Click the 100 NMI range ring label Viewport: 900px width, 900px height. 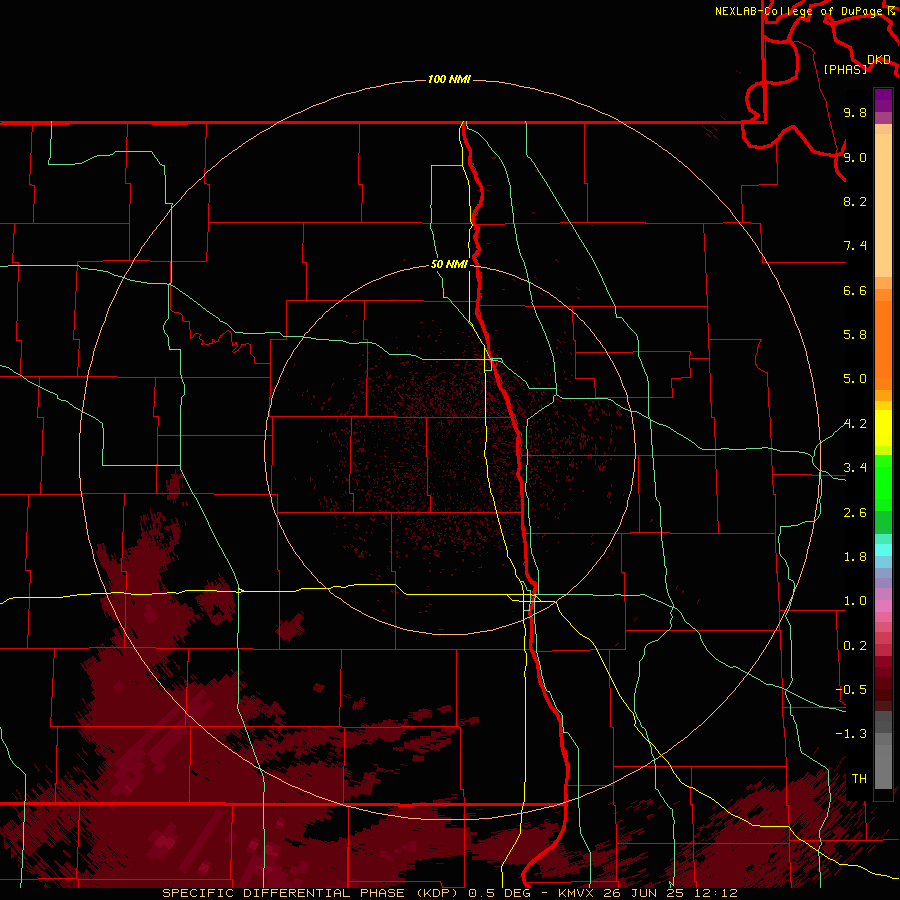449,79
